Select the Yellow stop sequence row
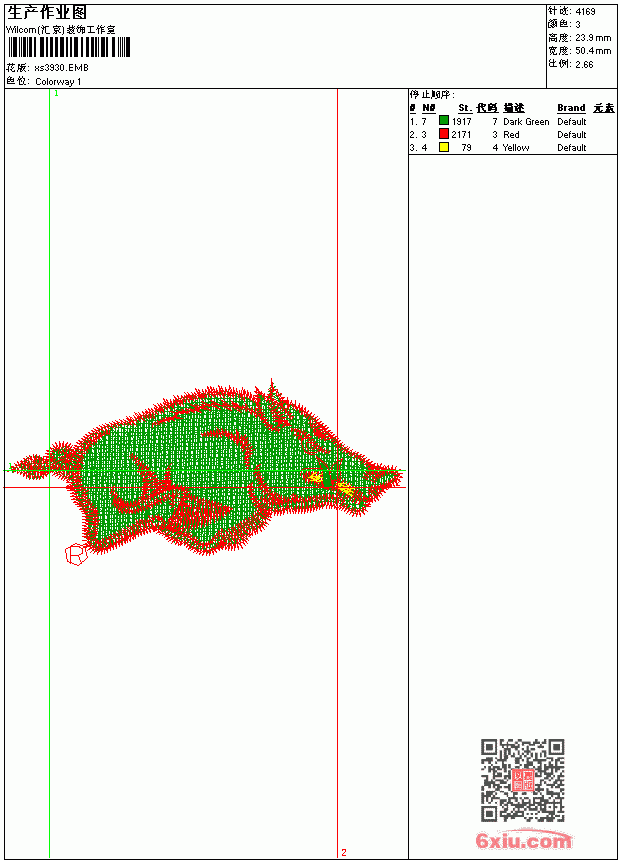Screen dimensions: 620x860 coord(512,148)
